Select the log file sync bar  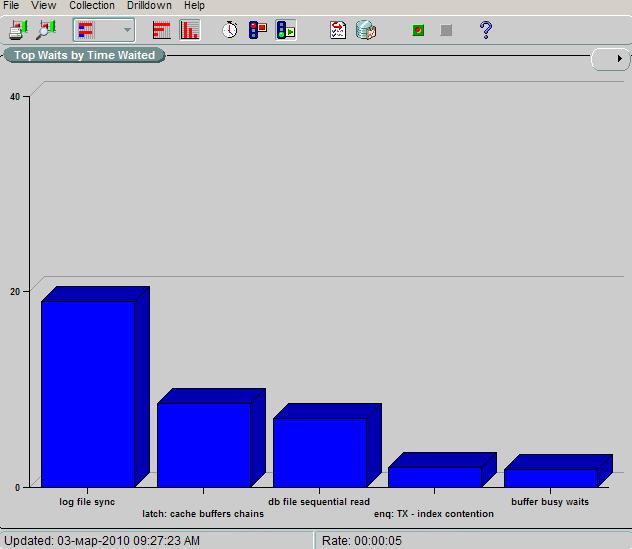coord(88,393)
